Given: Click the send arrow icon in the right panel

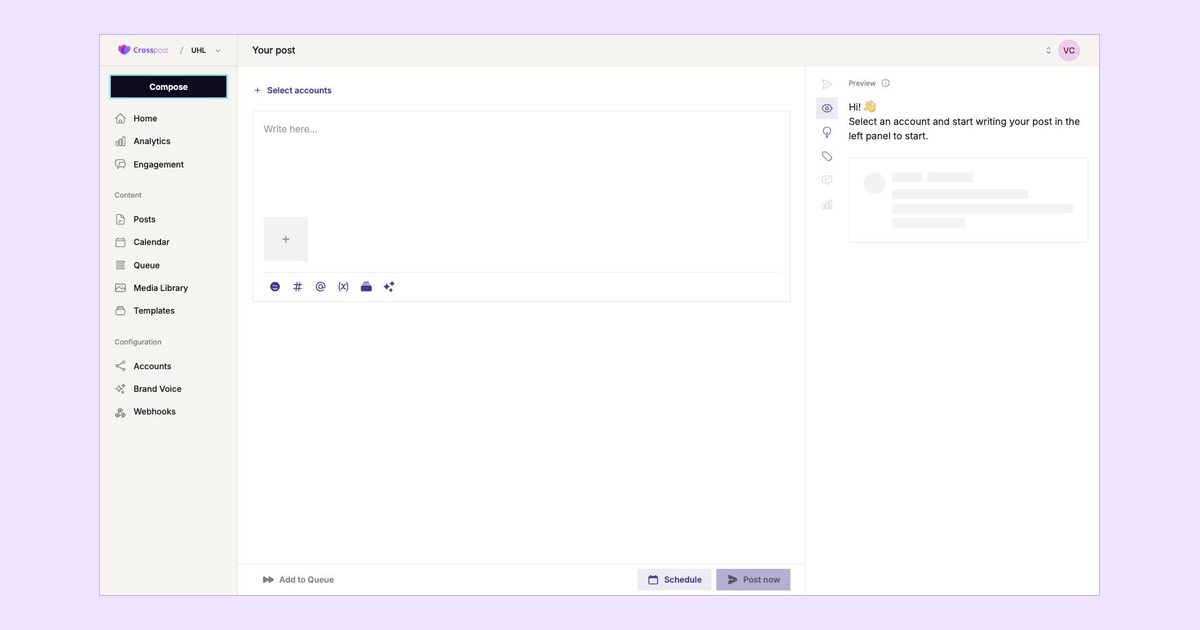Looking at the screenshot, I should 827,84.
